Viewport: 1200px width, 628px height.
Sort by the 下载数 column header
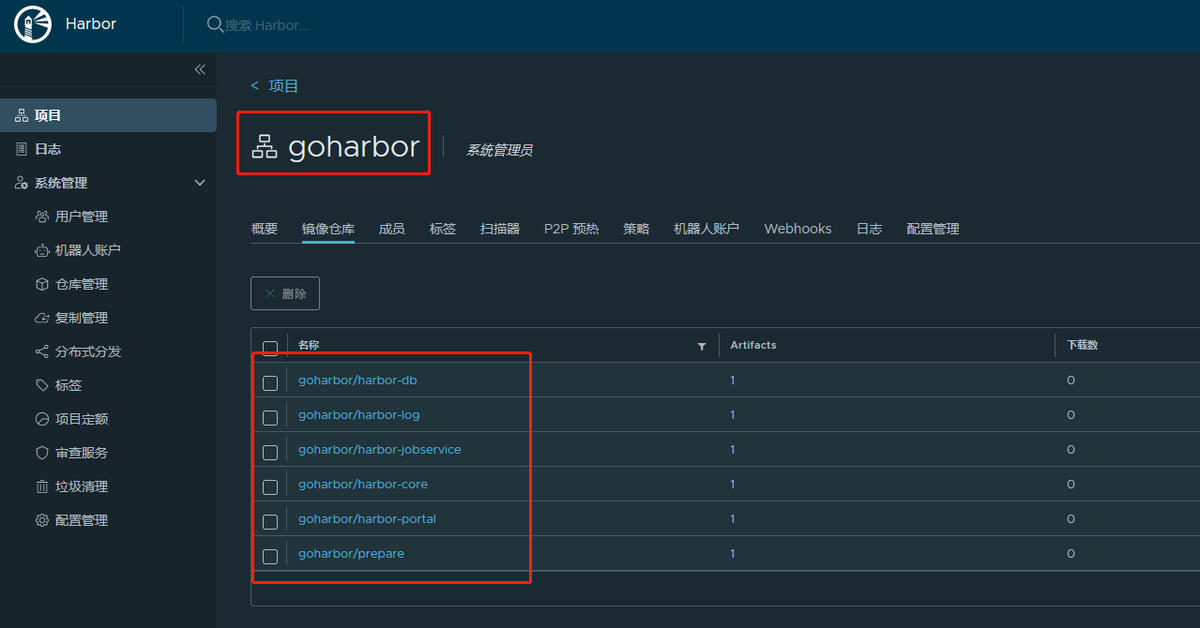(1082, 345)
